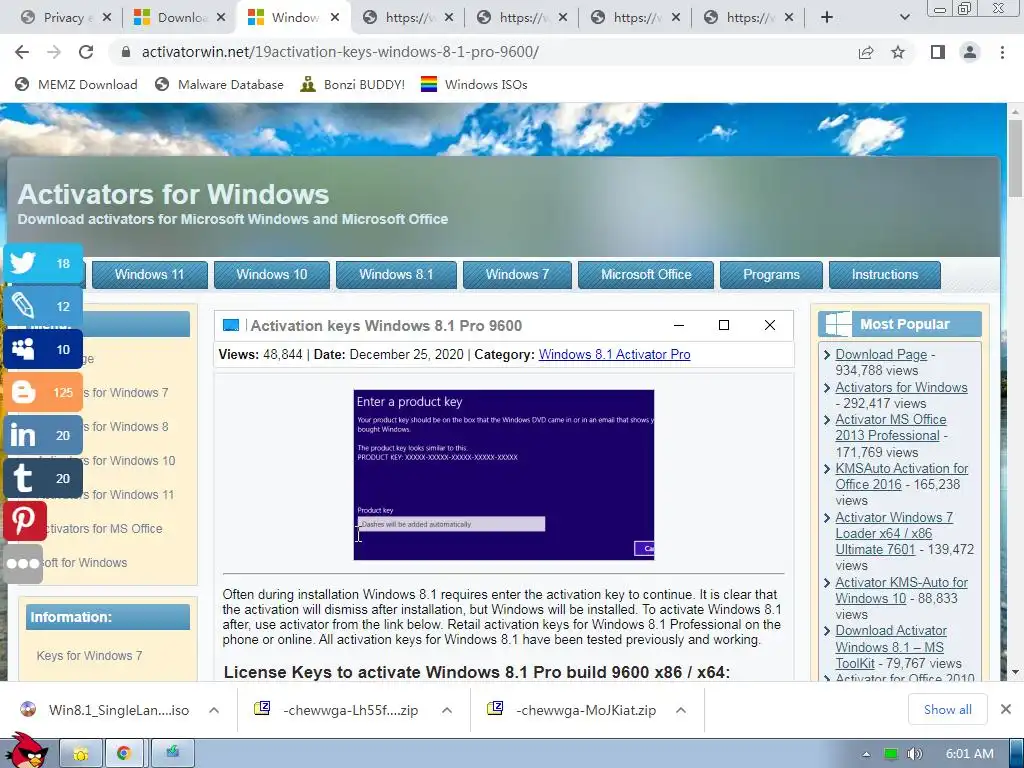Screen dimensions: 1024x768
Task: Expand options for chewwga-Lh55f zip download
Action: [x=447, y=710]
